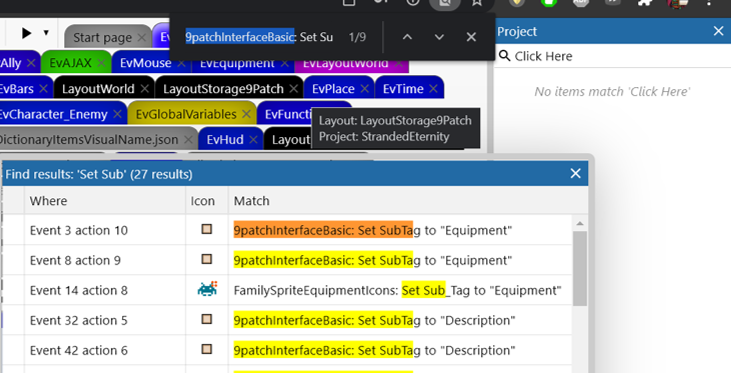Image resolution: width=731 pixels, height=373 pixels.
Task: Close the Project panel
Action: (x=718, y=31)
